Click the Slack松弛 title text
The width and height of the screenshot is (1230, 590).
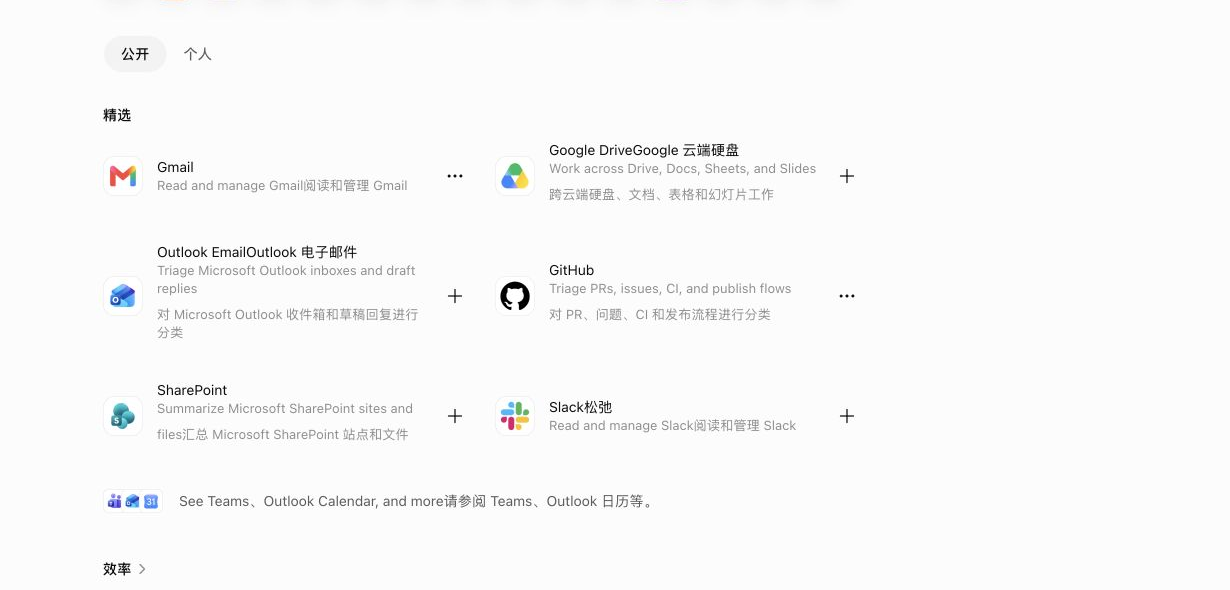(580, 407)
